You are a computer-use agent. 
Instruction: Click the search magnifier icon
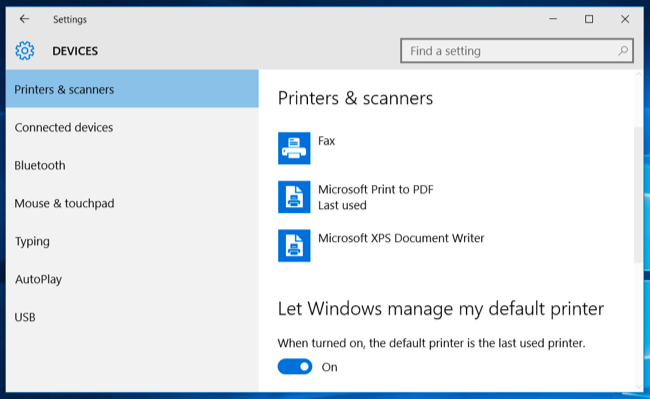click(x=623, y=51)
